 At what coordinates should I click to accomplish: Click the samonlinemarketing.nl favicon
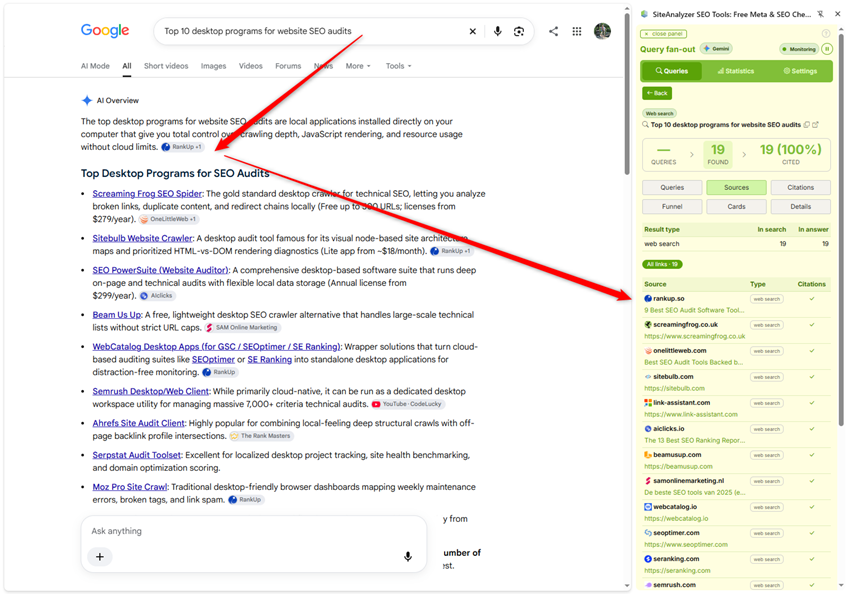coord(648,481)
